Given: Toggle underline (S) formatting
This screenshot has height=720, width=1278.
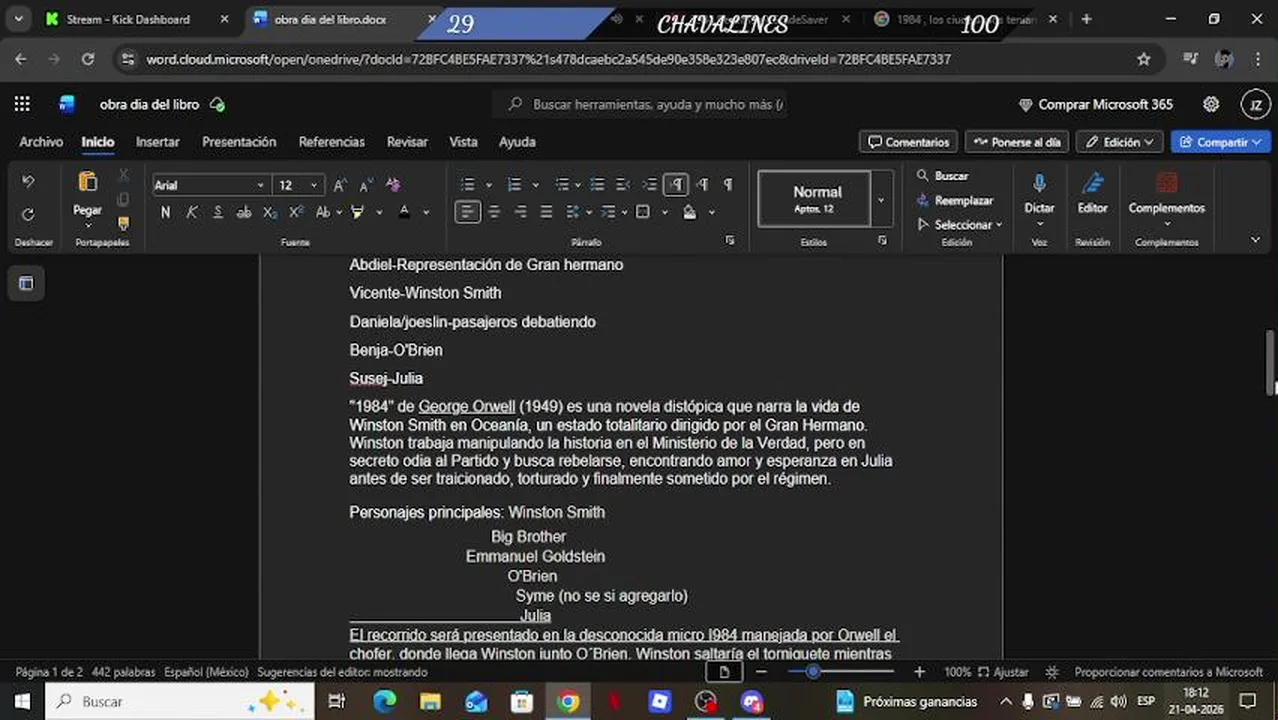Looking at the screenshot, I should coord(217,212).
